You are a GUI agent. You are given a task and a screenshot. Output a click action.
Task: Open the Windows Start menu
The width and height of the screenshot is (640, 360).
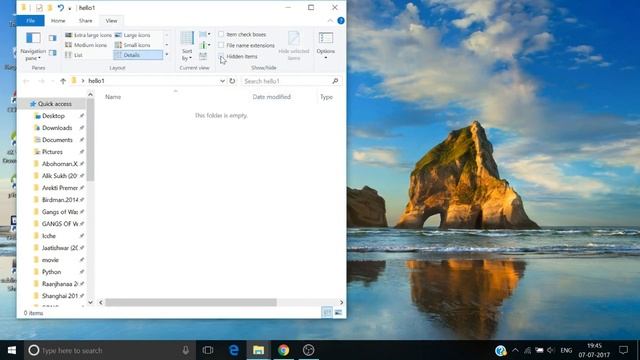(x=12, y=350)
